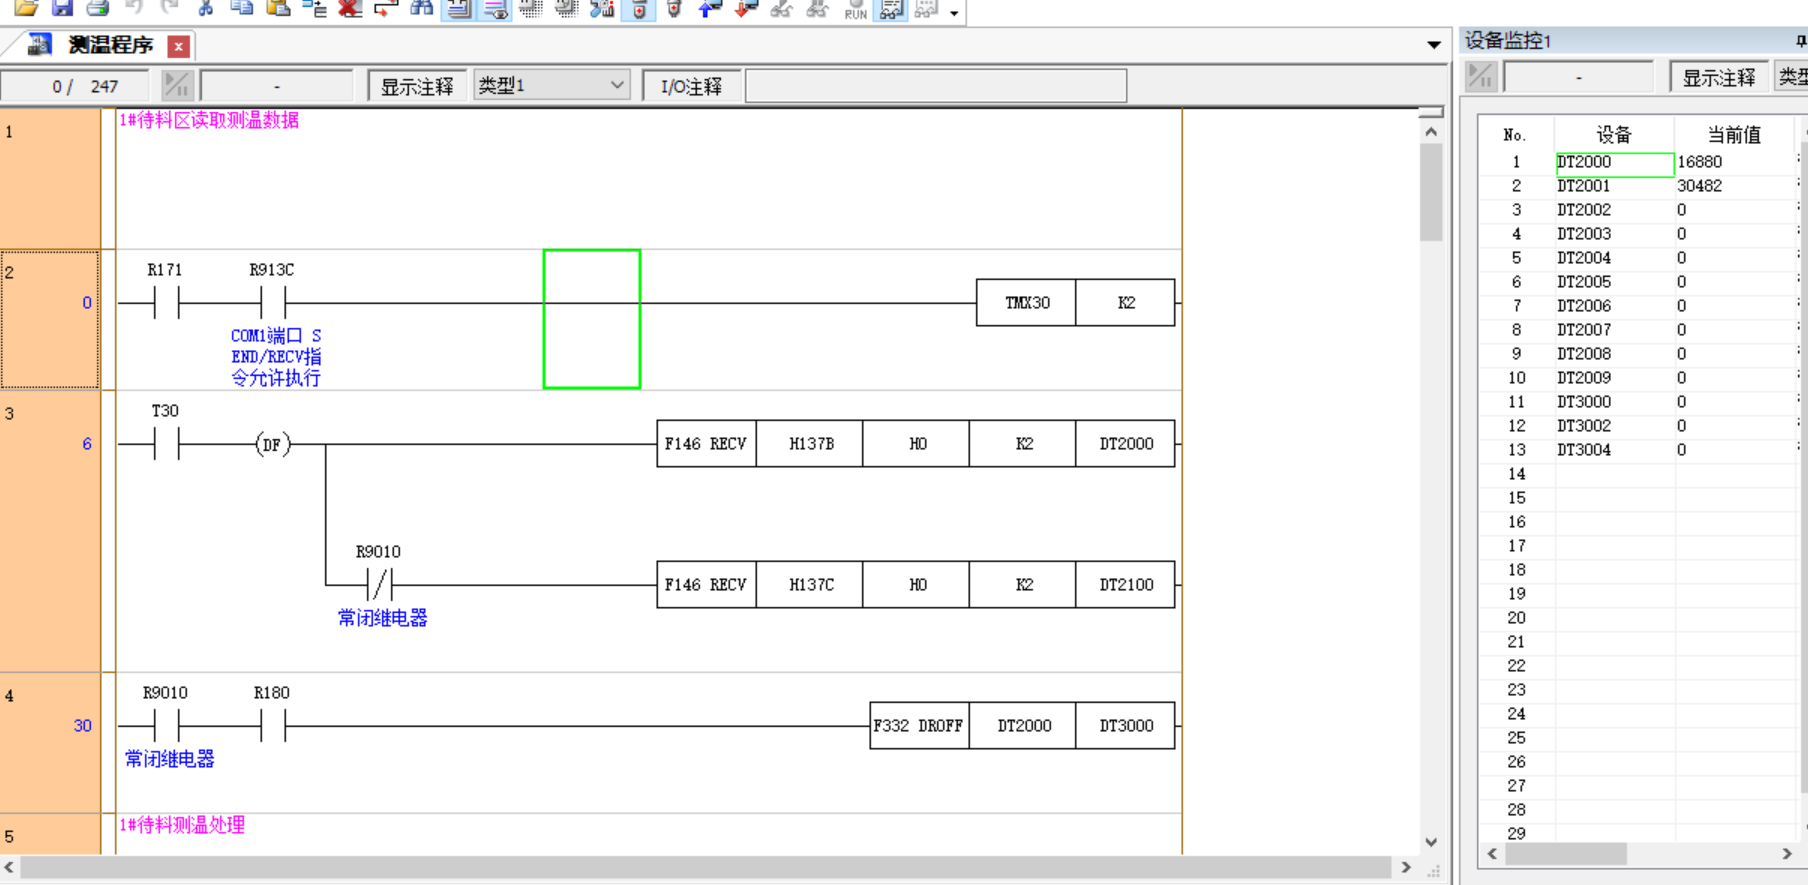The height and width of the screenshot is (885, 1808).
Task: Click the Cut scissors icon
Action: pyautogui.click(x=206, y=8)
